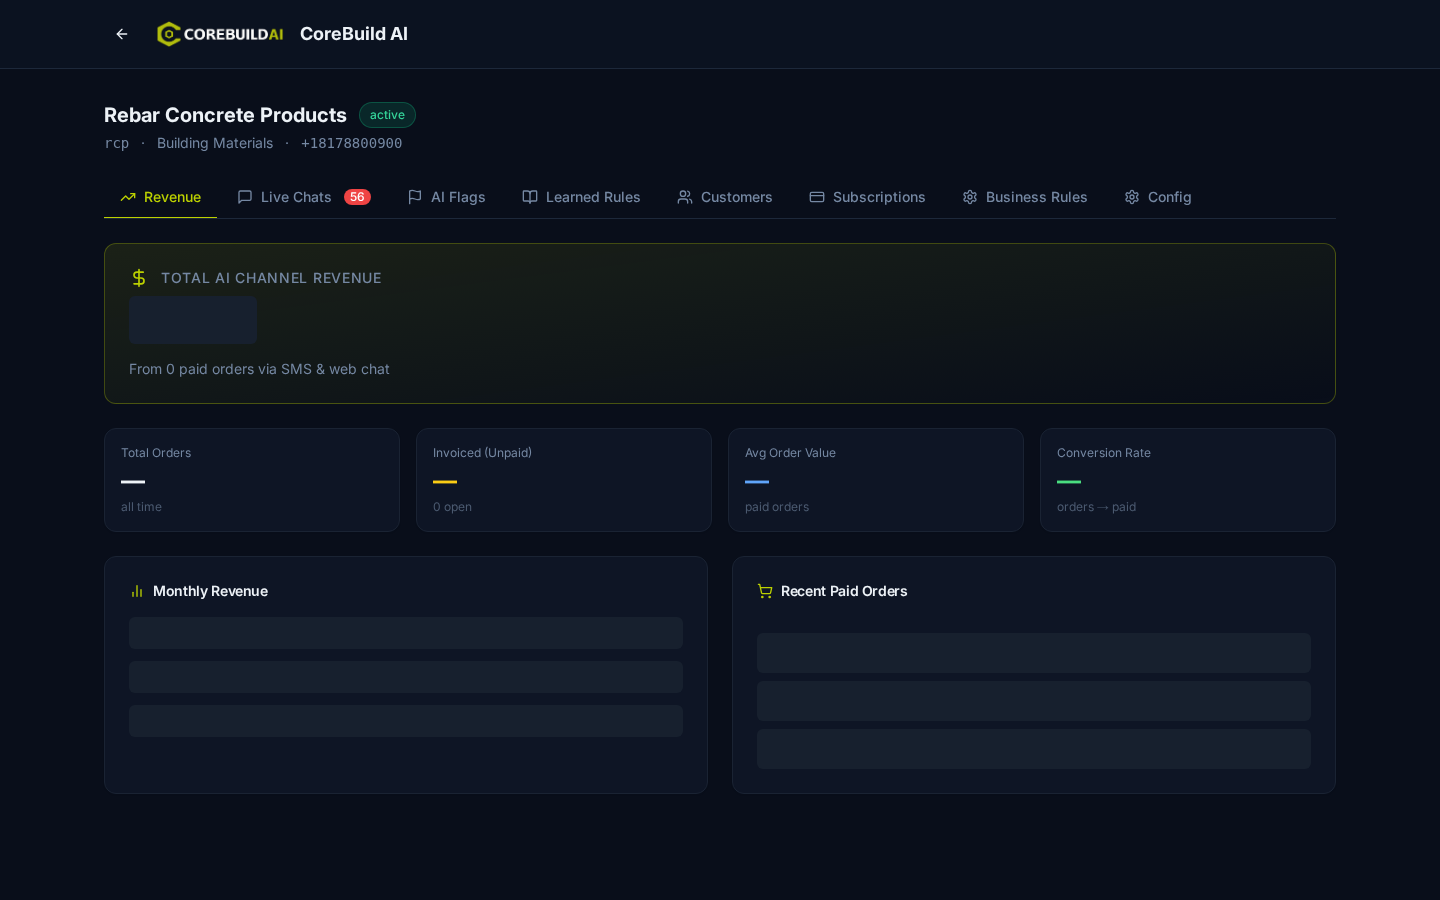Click the Invoiced (Unpaid) card label
1440x900 pixels.
[x=482, y=453]
